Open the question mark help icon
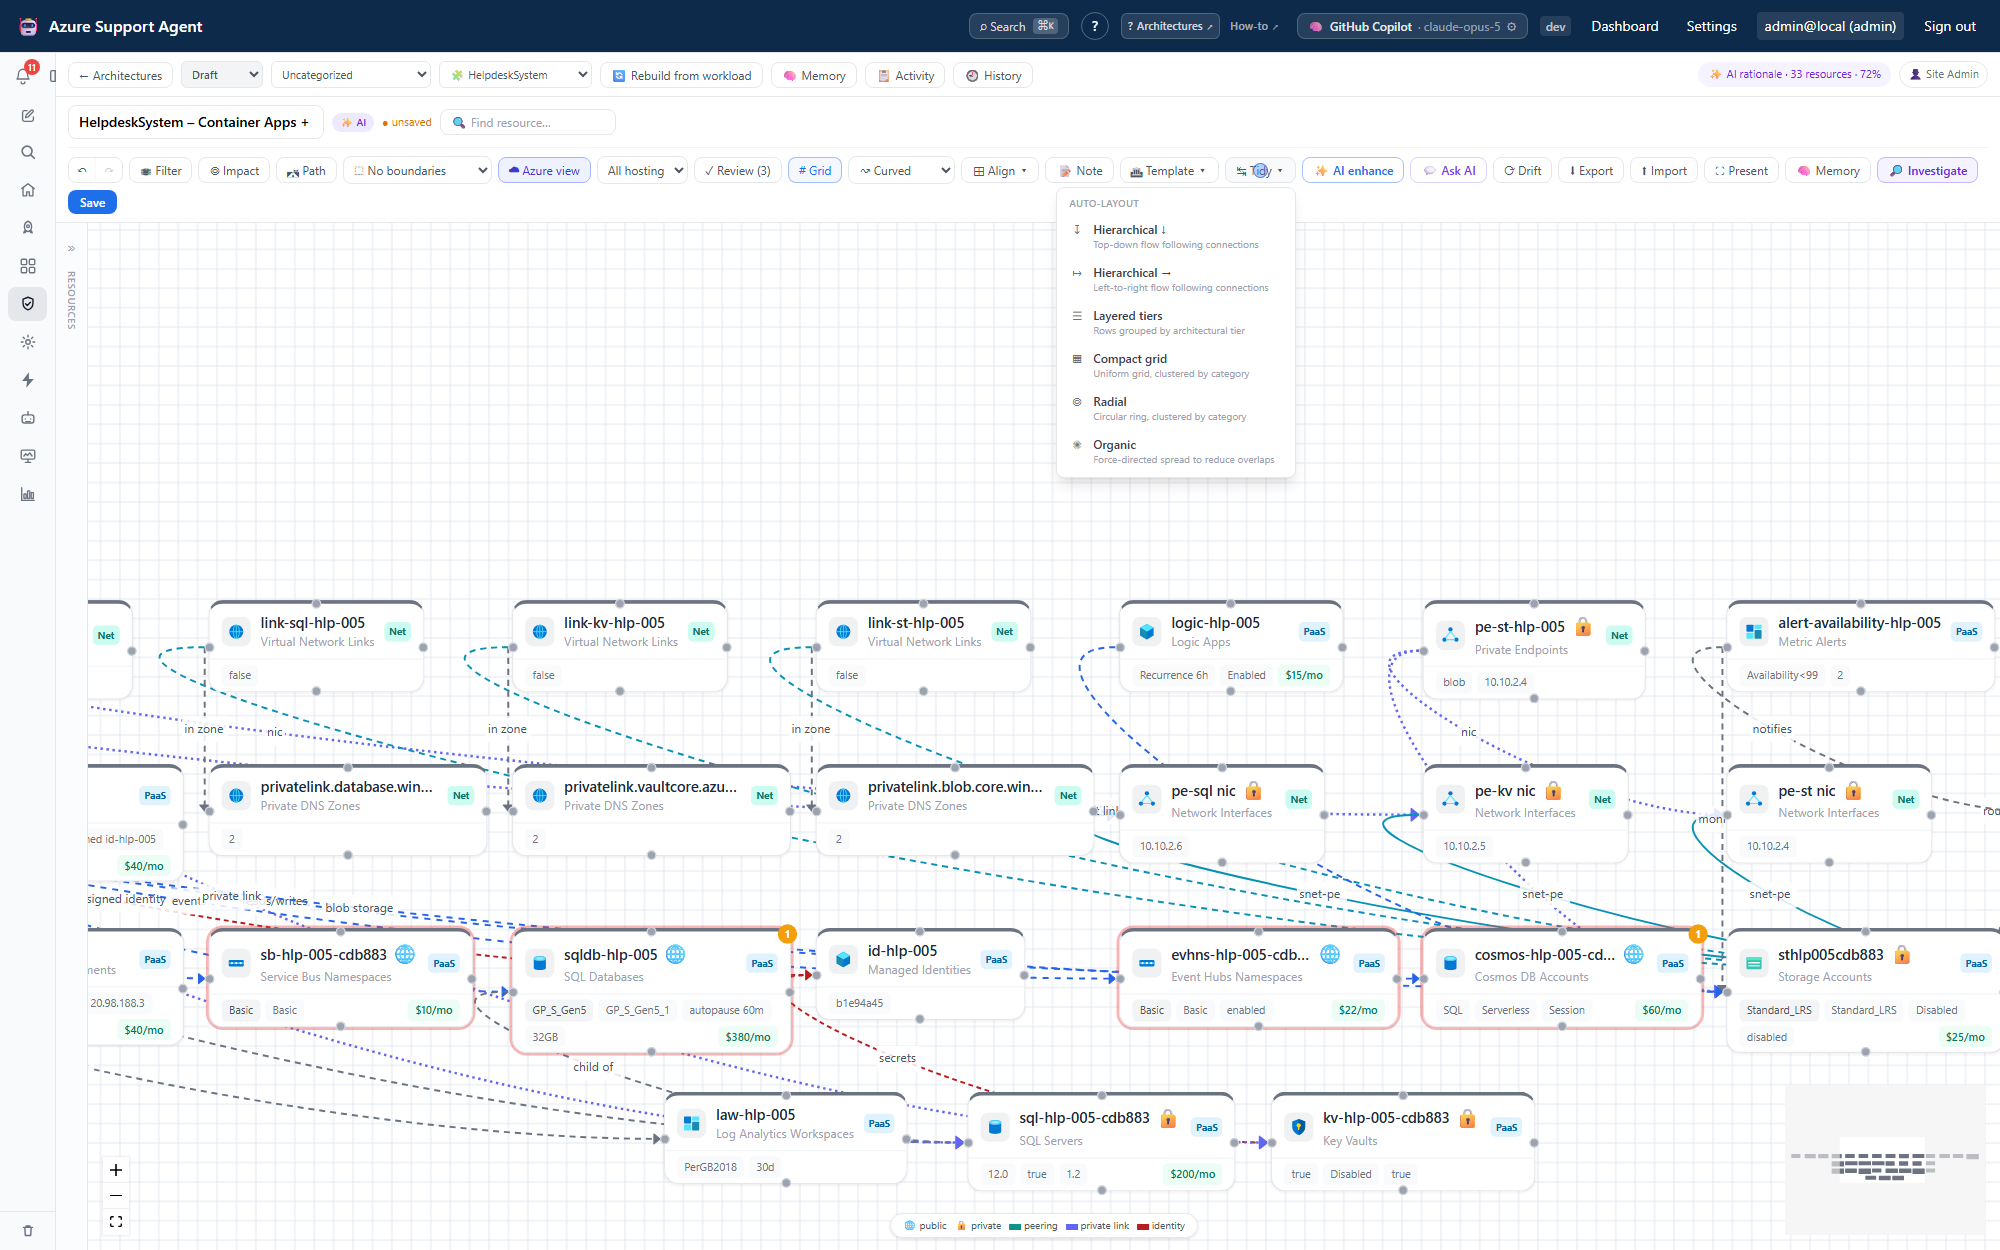This screenshot has height=1250, width=2000. point(1095,27)
